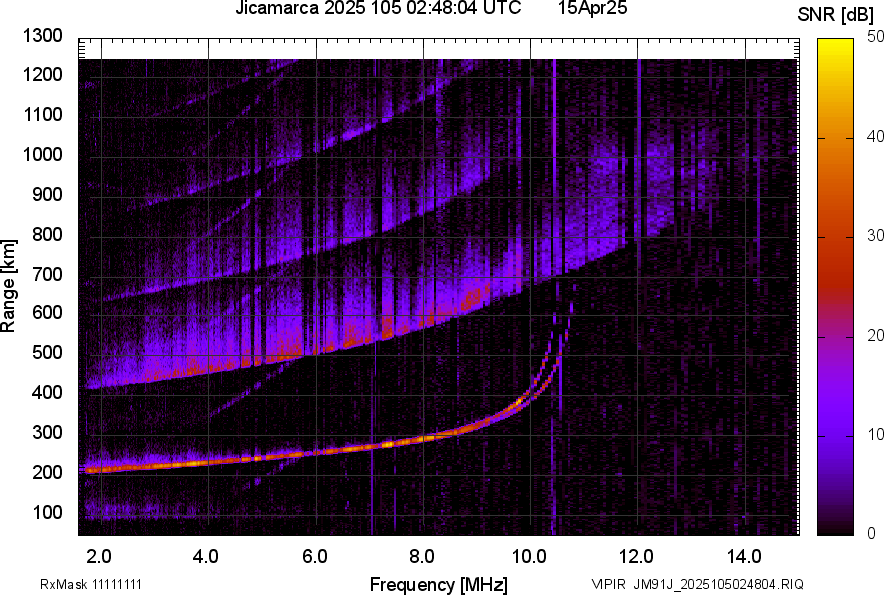Click colorbar tick label '0'
Viewport: 884px width, 595px height.
(872, 533)
